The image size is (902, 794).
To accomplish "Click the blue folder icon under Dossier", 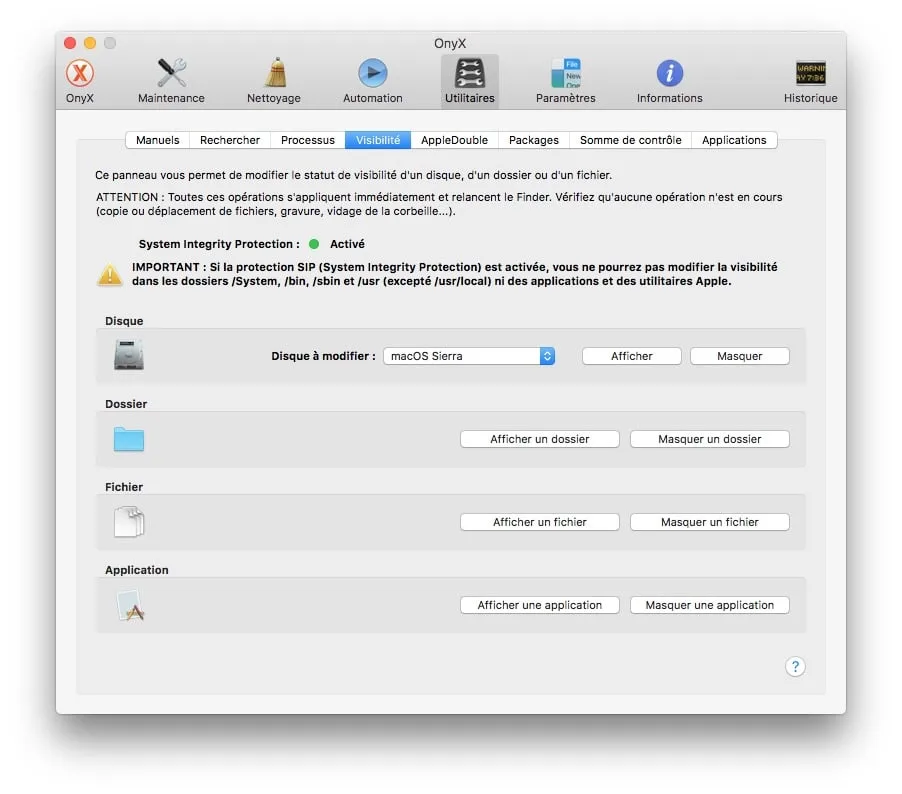I will (x=129, y=440).
